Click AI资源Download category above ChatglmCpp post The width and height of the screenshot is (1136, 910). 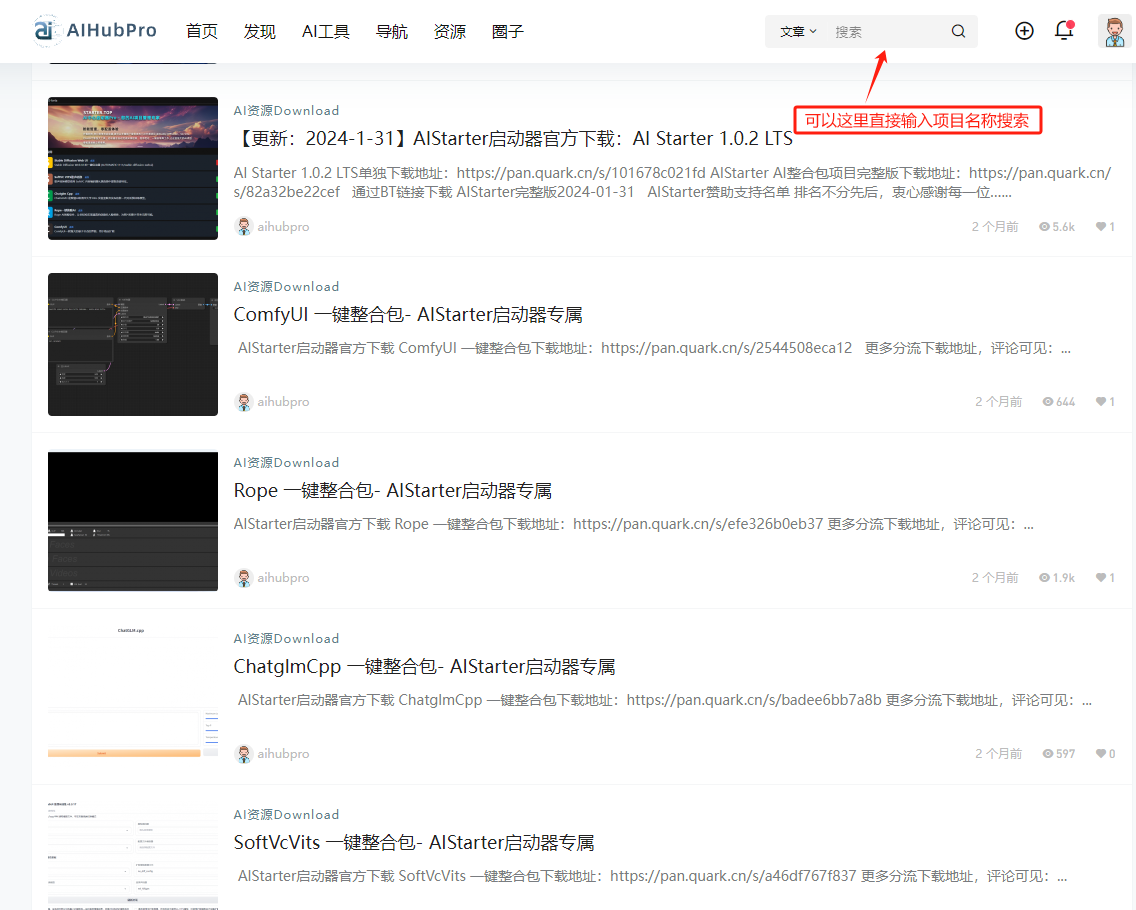pos(286,638)
